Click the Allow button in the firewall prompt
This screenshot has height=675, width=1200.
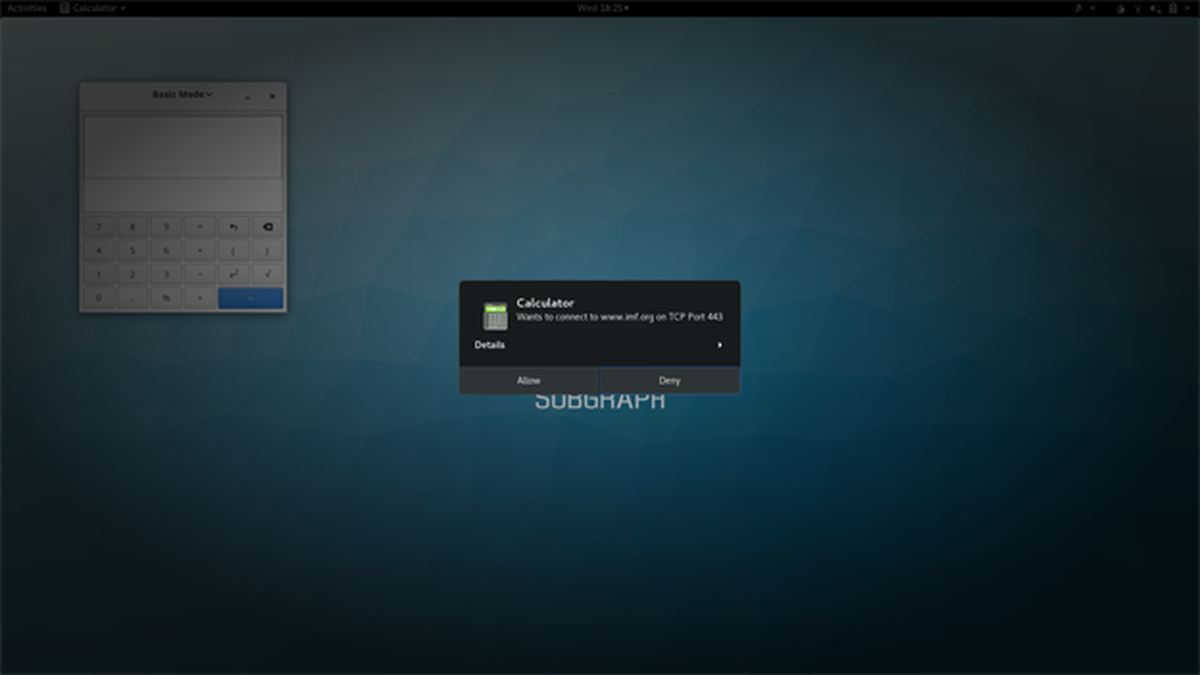pos(529,380)
